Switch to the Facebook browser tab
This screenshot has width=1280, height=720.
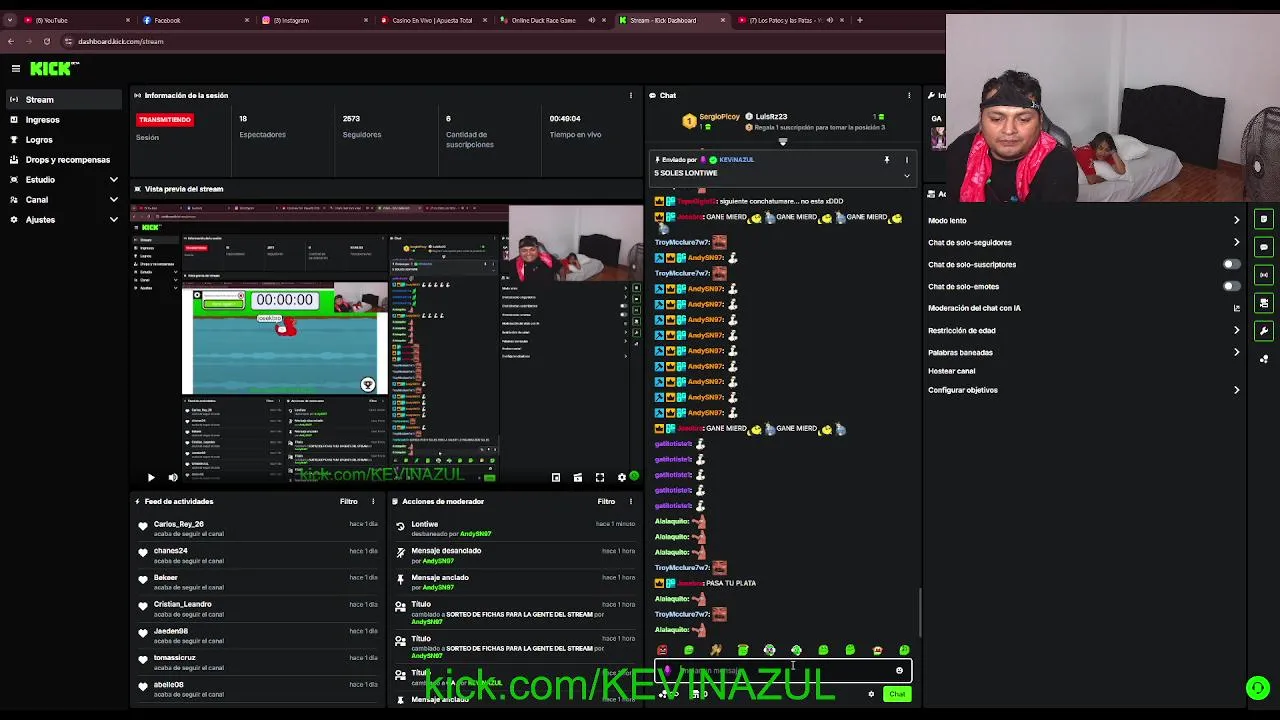(195, 20)
